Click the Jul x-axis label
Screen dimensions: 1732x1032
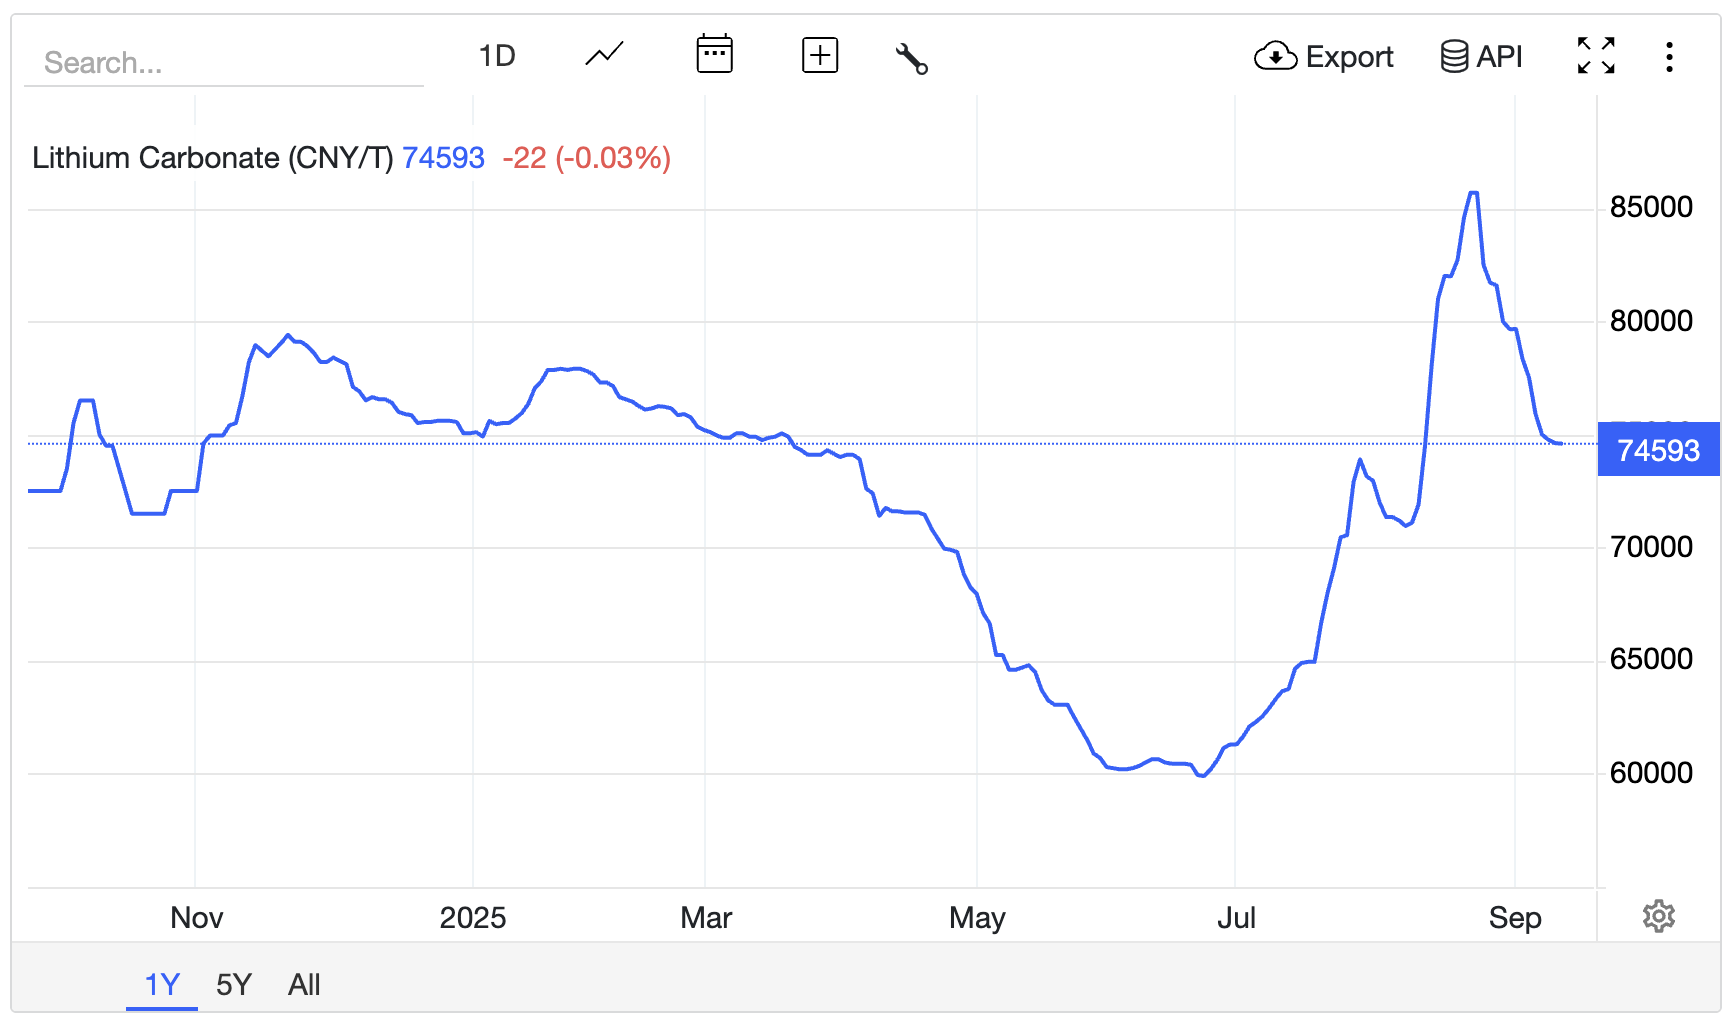click(x=1236, y=918)
